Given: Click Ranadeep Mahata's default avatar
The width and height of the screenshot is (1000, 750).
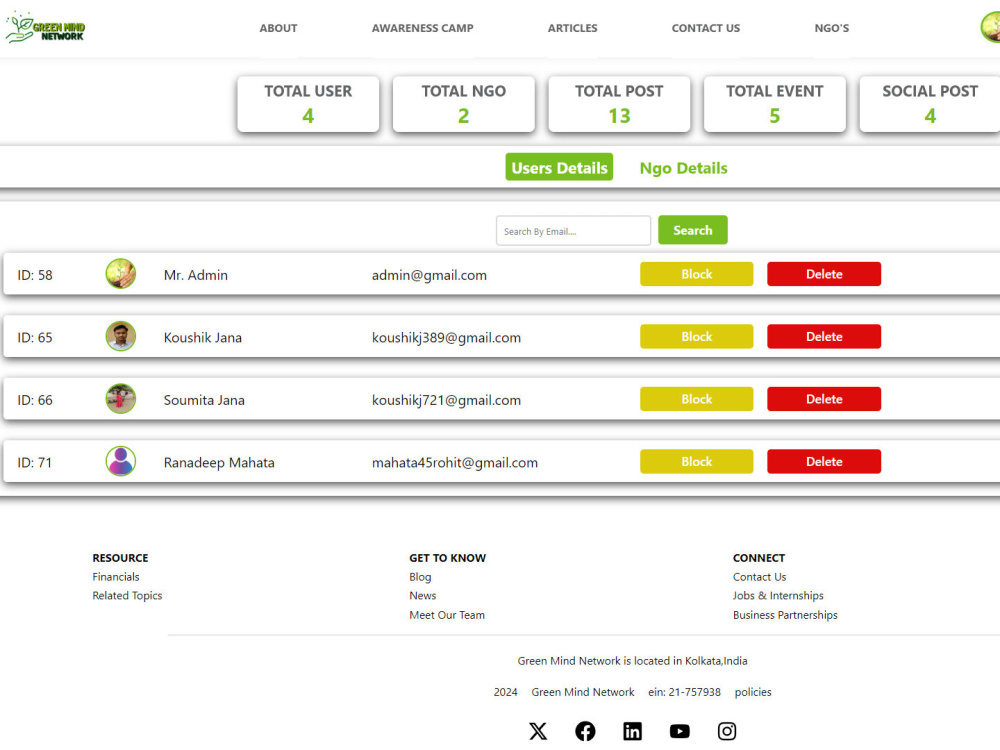Looking at the screenshot, I should (x=121, y=461).
